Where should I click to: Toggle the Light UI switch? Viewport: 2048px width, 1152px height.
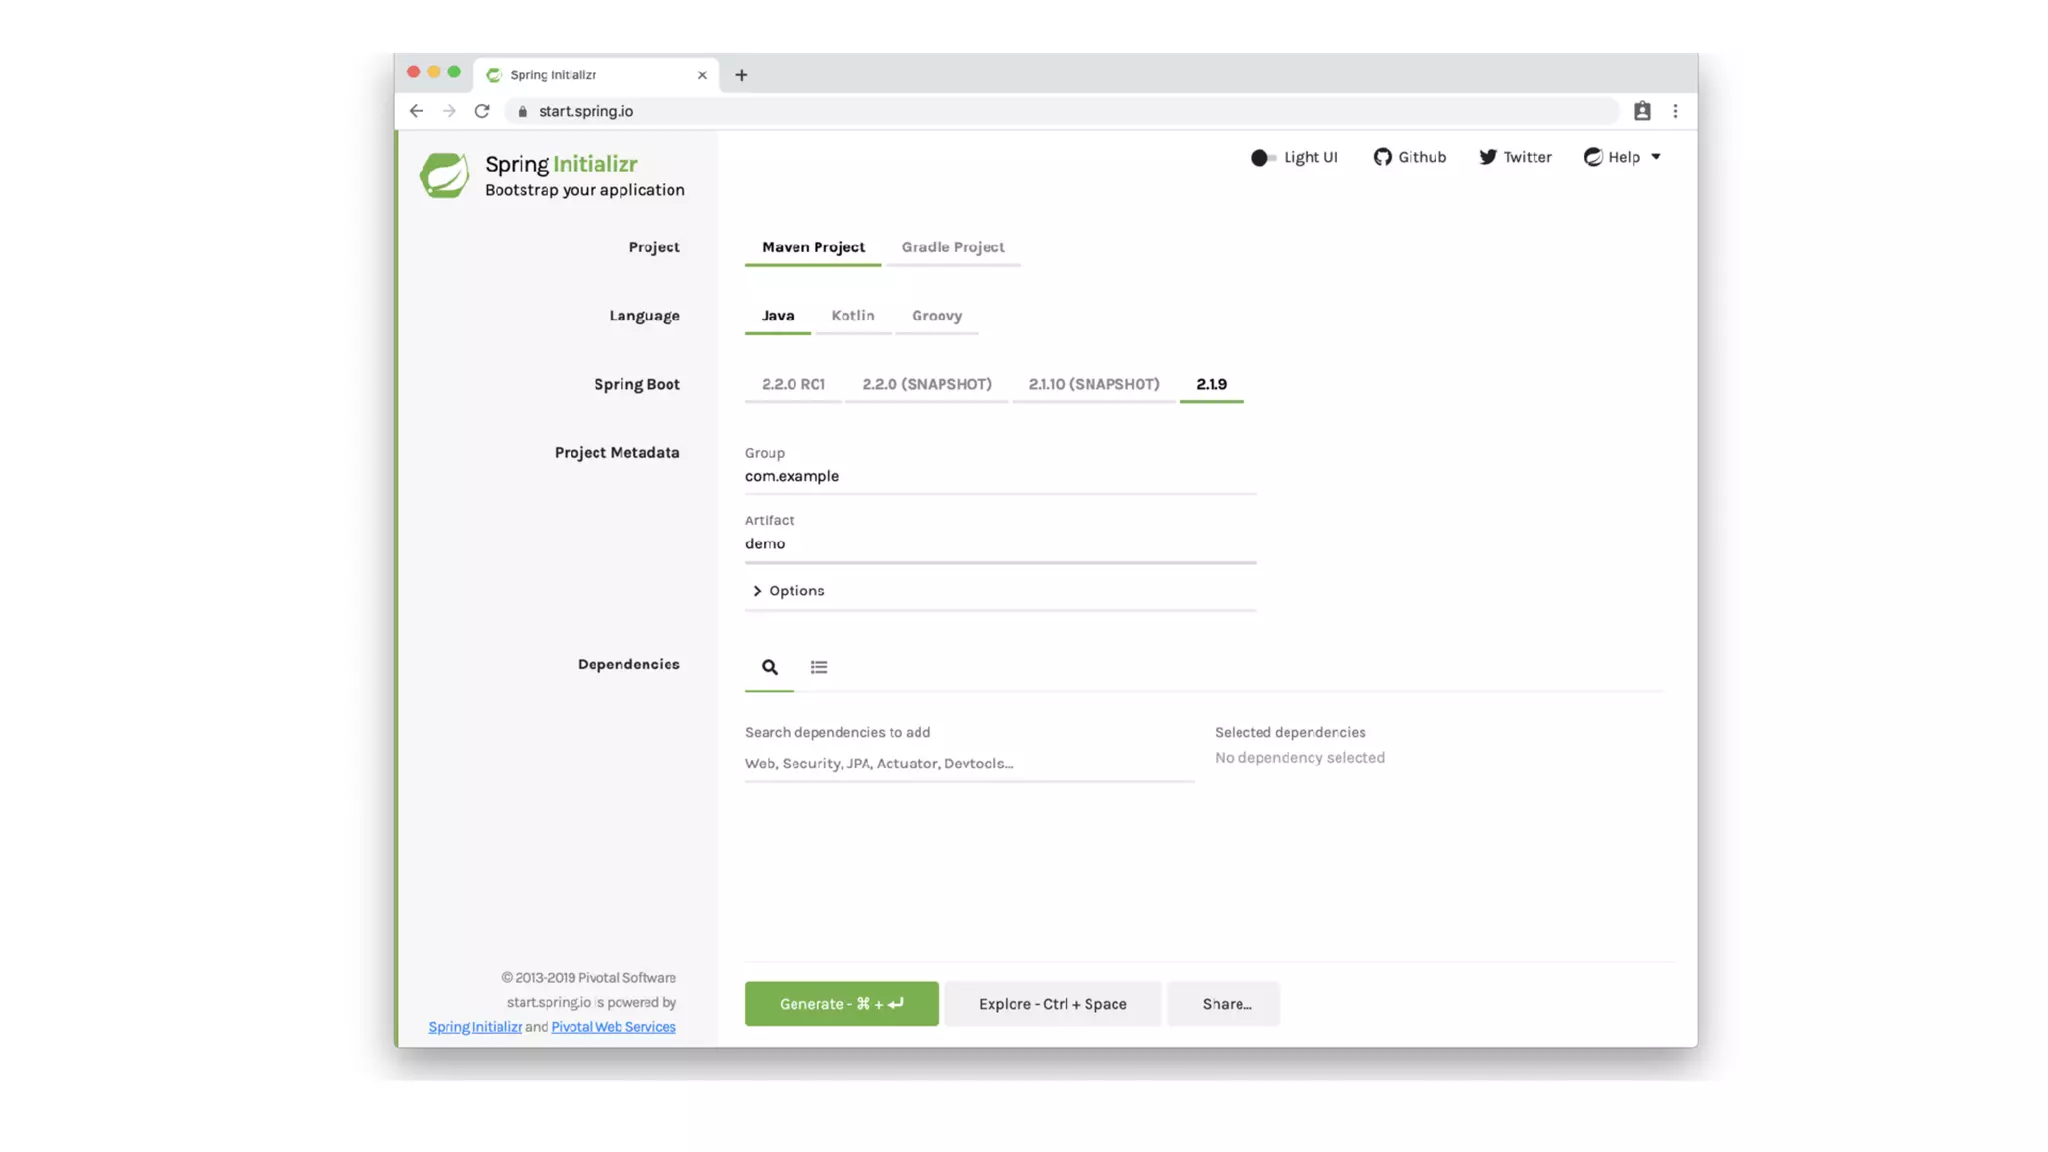coord(1263,158)
